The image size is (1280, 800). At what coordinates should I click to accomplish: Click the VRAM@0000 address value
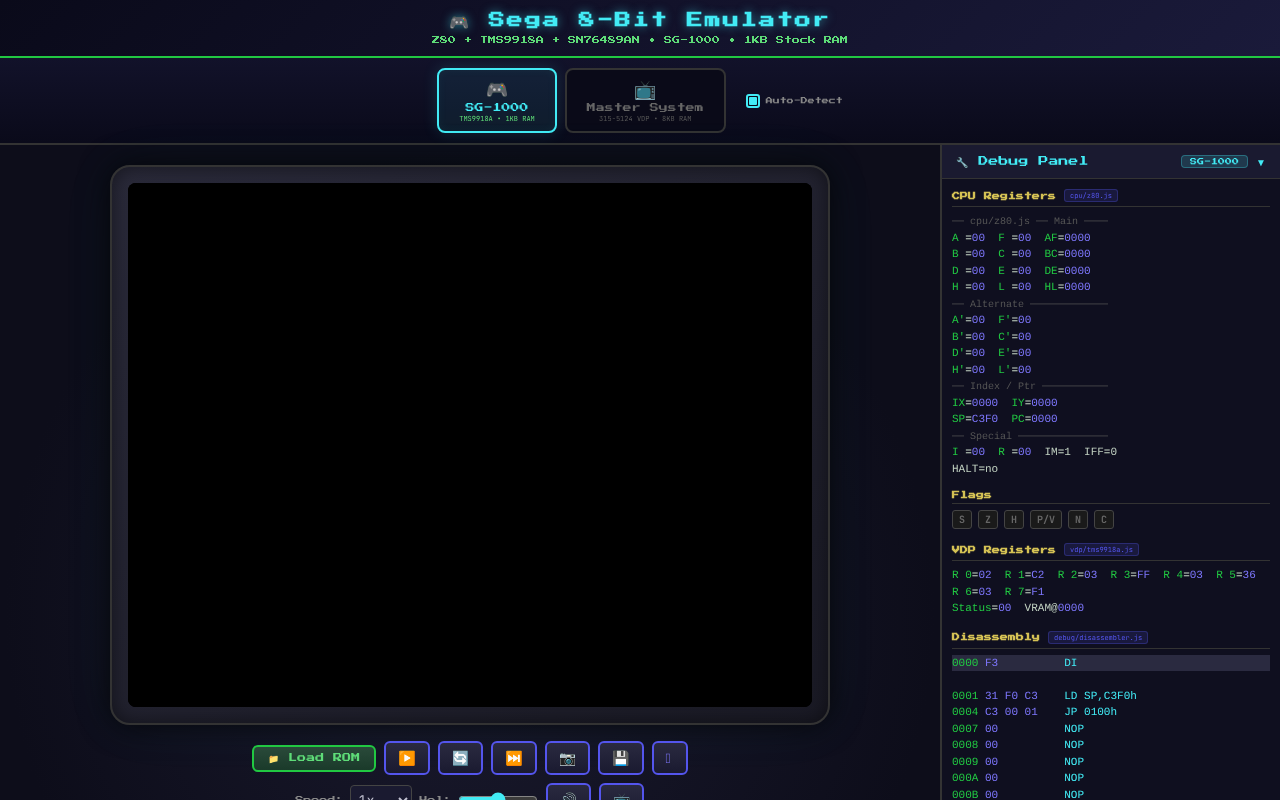pos(1054,608)
